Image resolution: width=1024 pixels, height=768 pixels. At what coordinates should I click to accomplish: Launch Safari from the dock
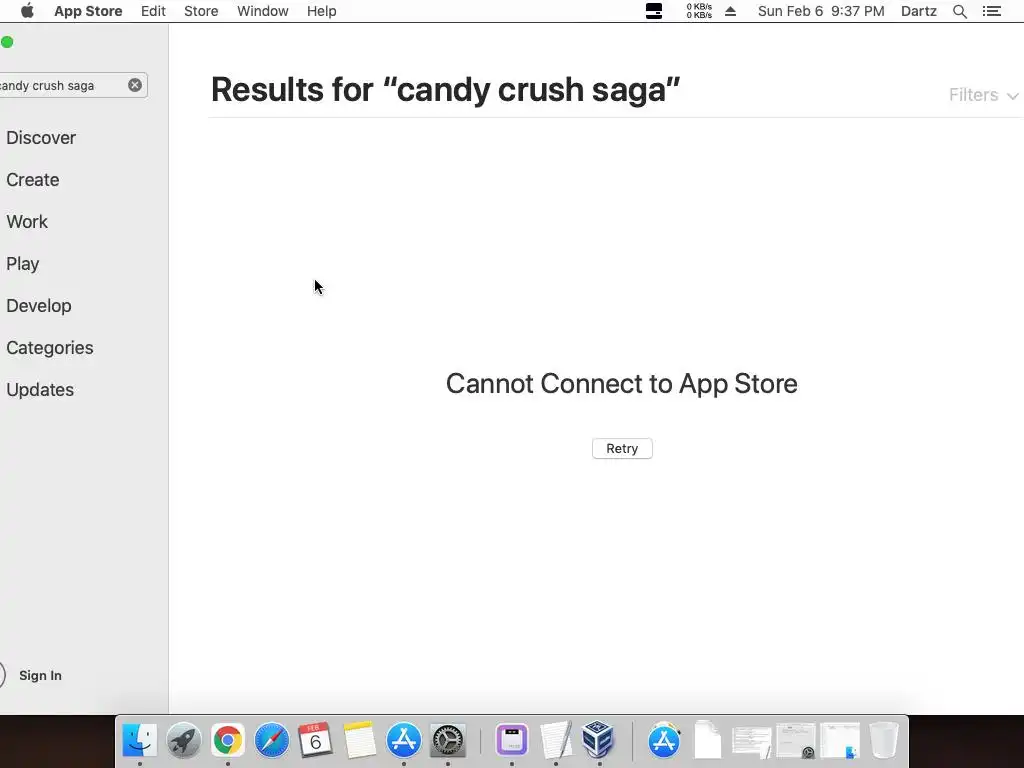coord(272,740)
